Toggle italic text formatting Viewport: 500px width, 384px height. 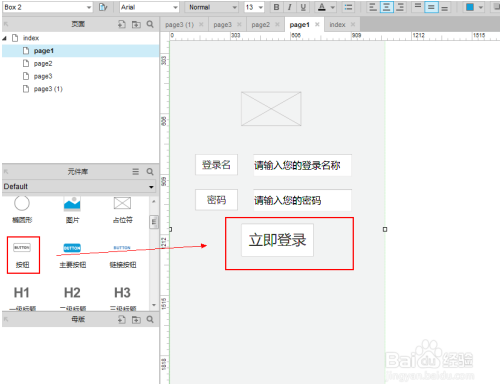tap(290, 7)
